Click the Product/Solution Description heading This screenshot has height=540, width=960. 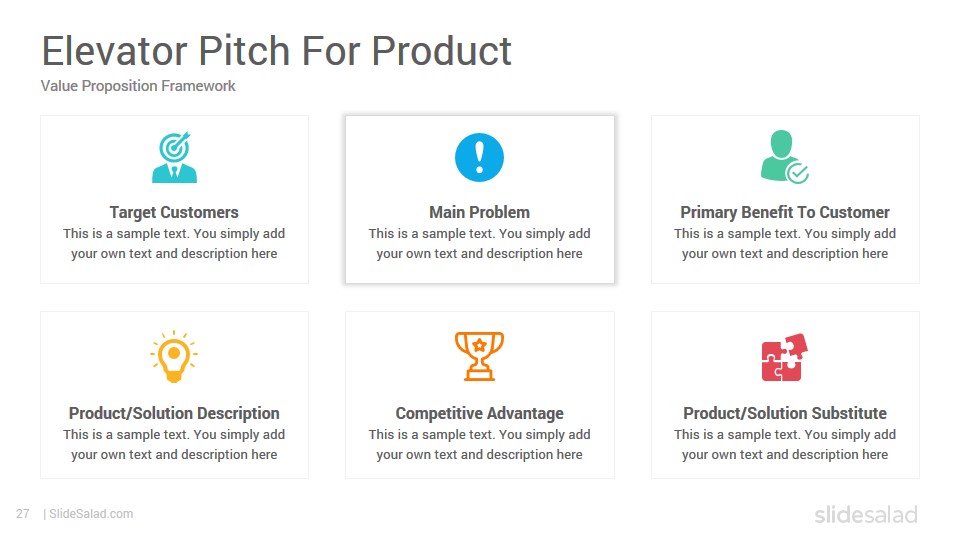pos(174,413)
